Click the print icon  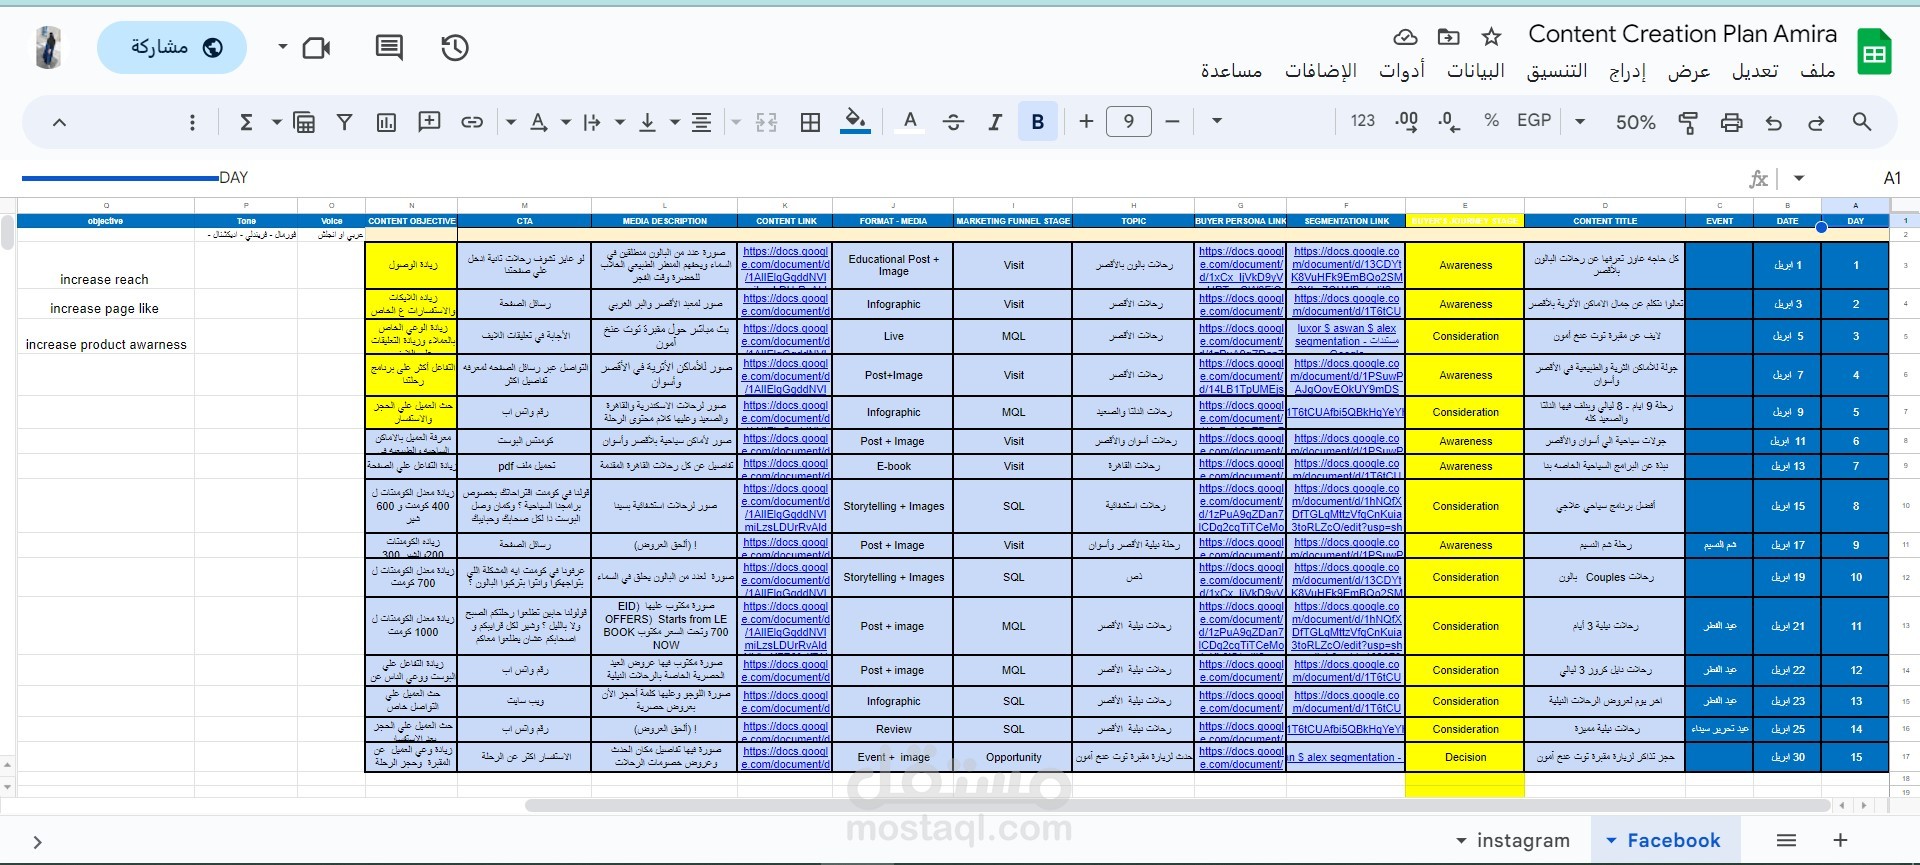tap(1731, 122)
